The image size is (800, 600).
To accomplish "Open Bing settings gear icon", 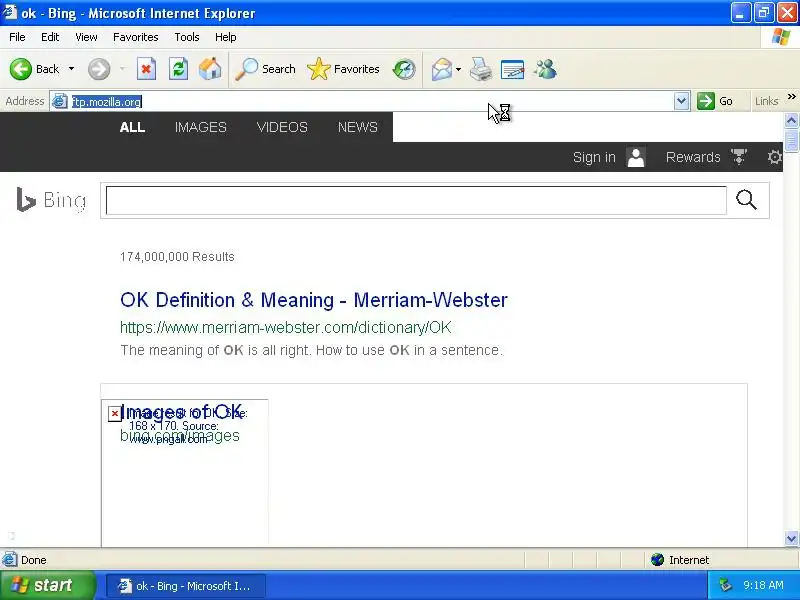I will [774, 157].
